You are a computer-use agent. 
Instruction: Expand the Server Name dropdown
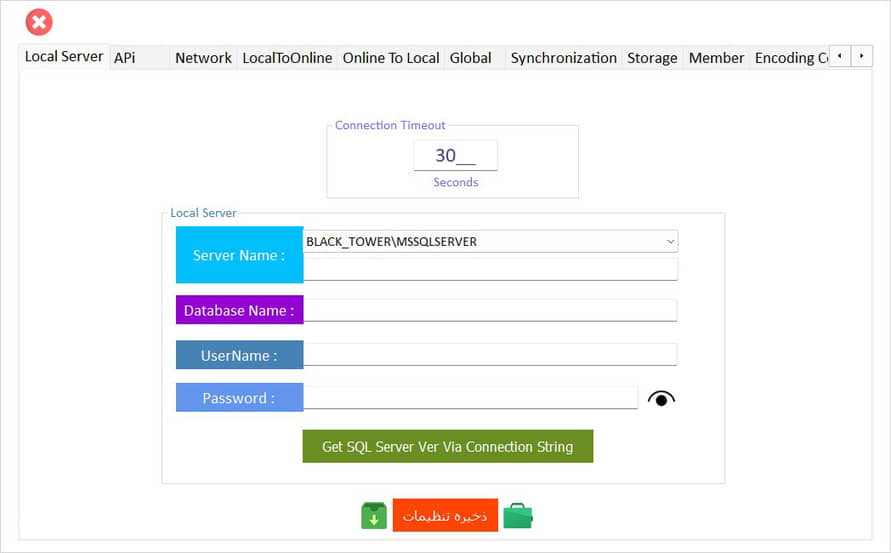pyautogui.click(x=669, y=241)
